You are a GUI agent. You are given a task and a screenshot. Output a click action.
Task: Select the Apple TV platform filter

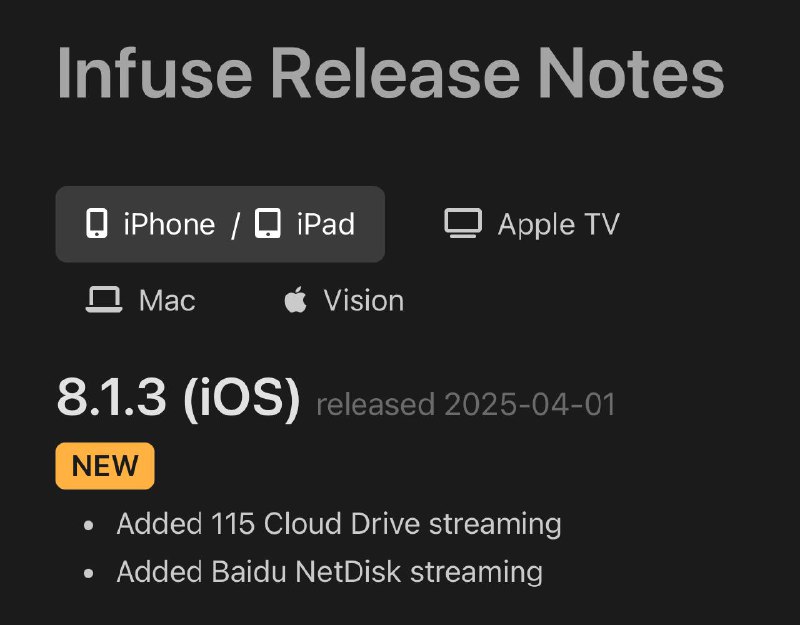532,224
